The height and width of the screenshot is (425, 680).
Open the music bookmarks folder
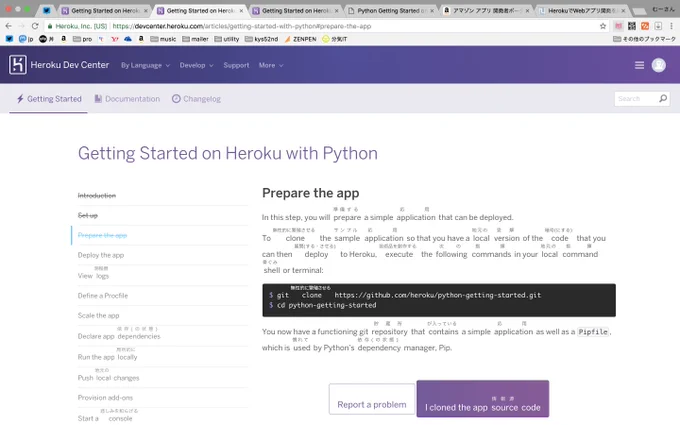163,39
